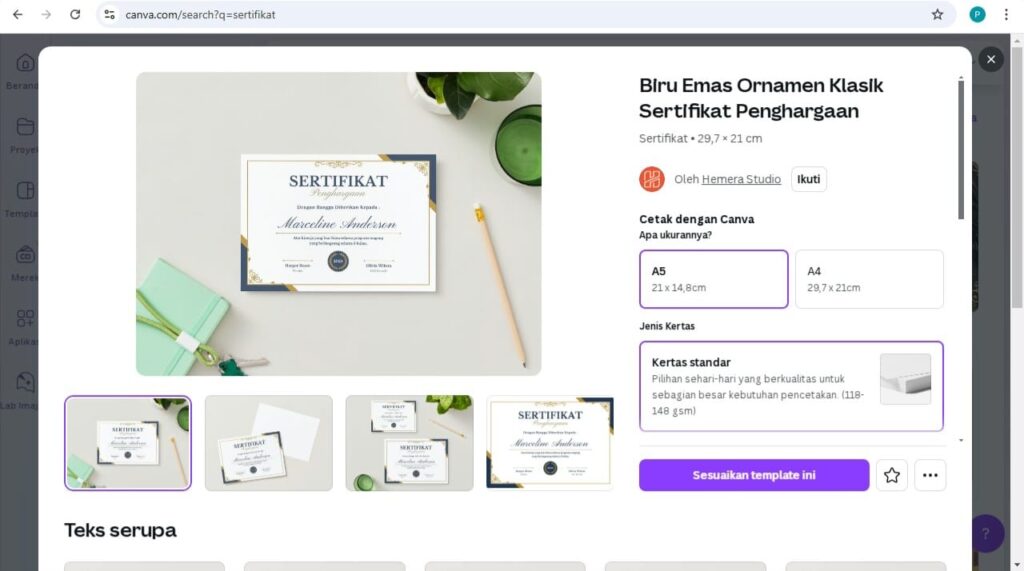Open the three-dot more options menu

click(x=930, y=475)
